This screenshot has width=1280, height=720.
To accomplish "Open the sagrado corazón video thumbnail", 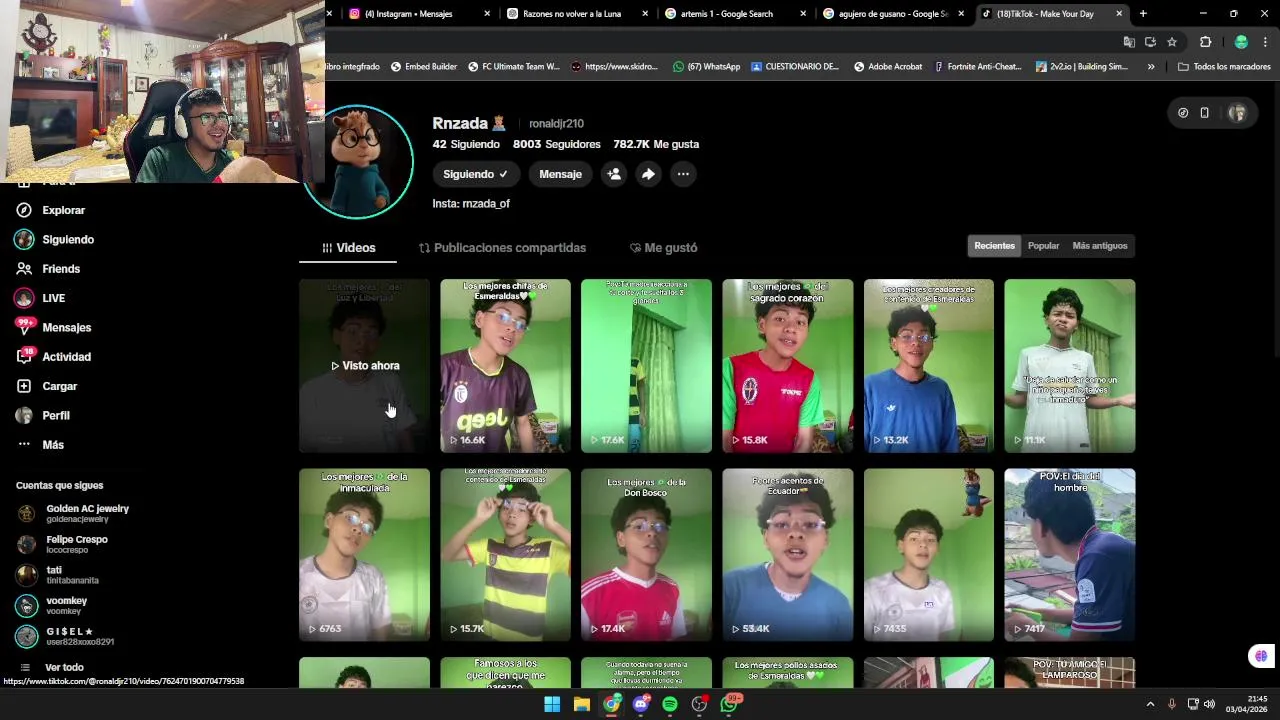I will (788, 366).
